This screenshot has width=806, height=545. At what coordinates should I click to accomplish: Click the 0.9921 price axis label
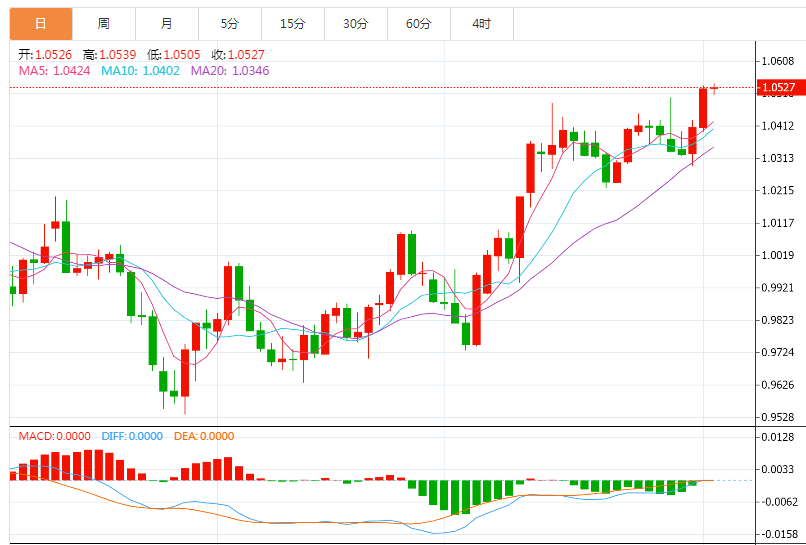click(x=778, y=288)
